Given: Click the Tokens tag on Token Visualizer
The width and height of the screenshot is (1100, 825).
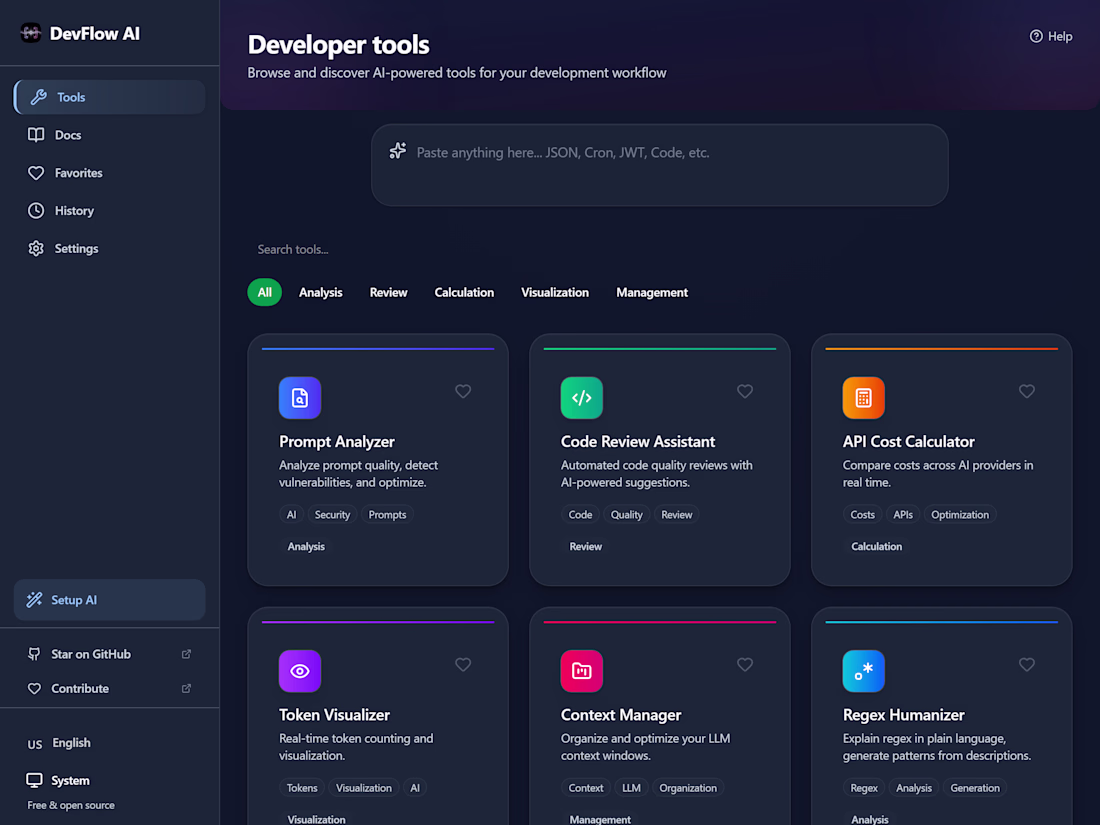Looking at the screenshot, I should pyautogui.click(x=302, y=788).
